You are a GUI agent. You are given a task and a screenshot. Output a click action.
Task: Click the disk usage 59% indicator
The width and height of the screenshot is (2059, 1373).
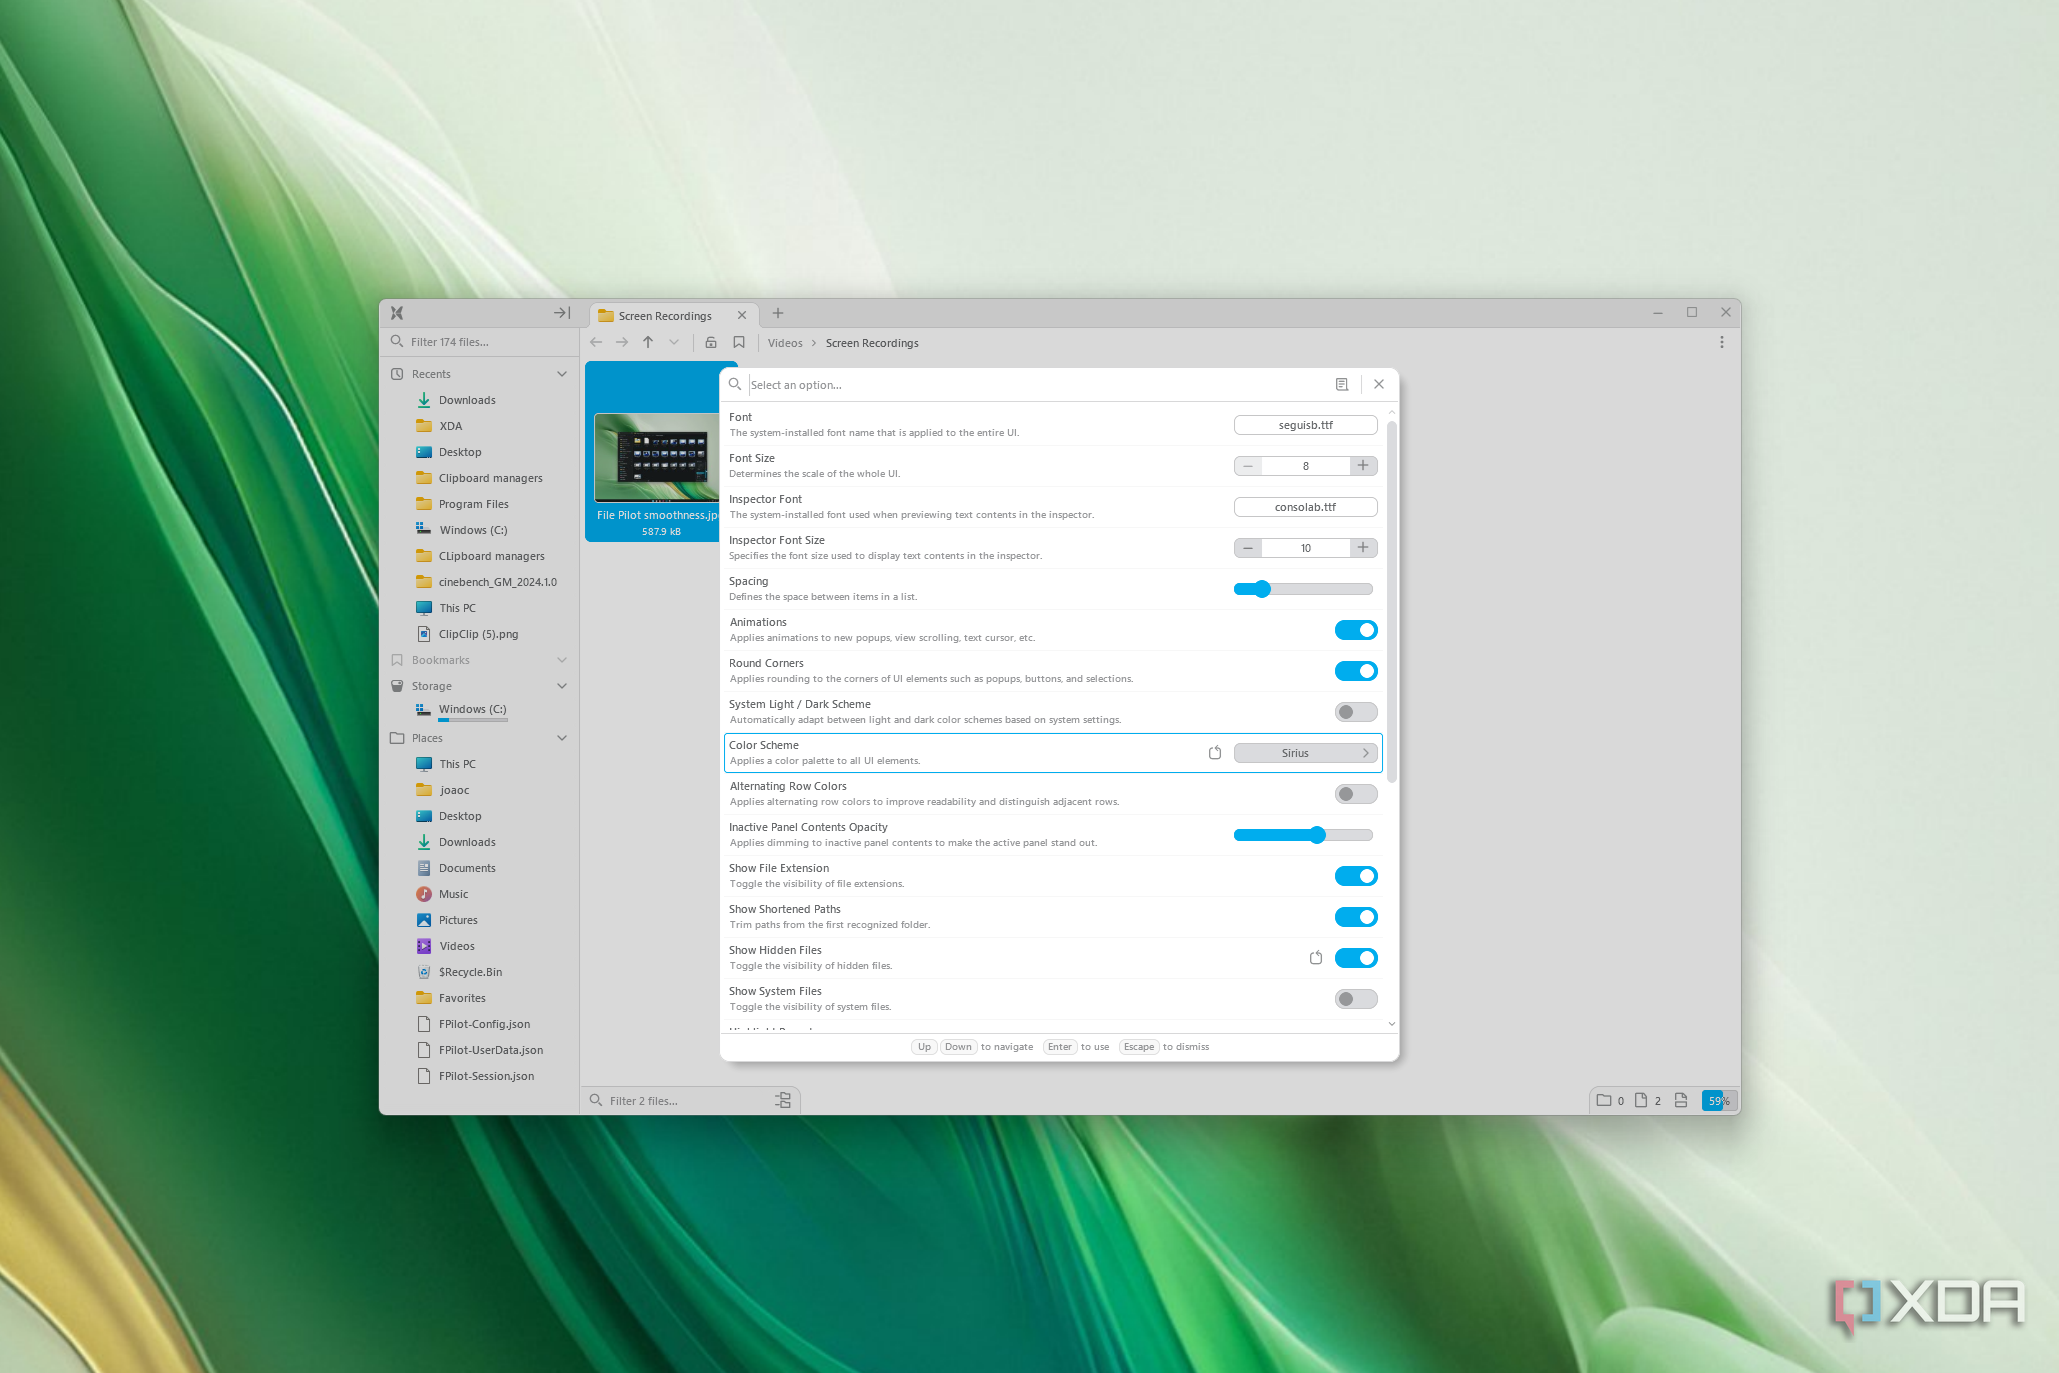coord(1719,1101)
